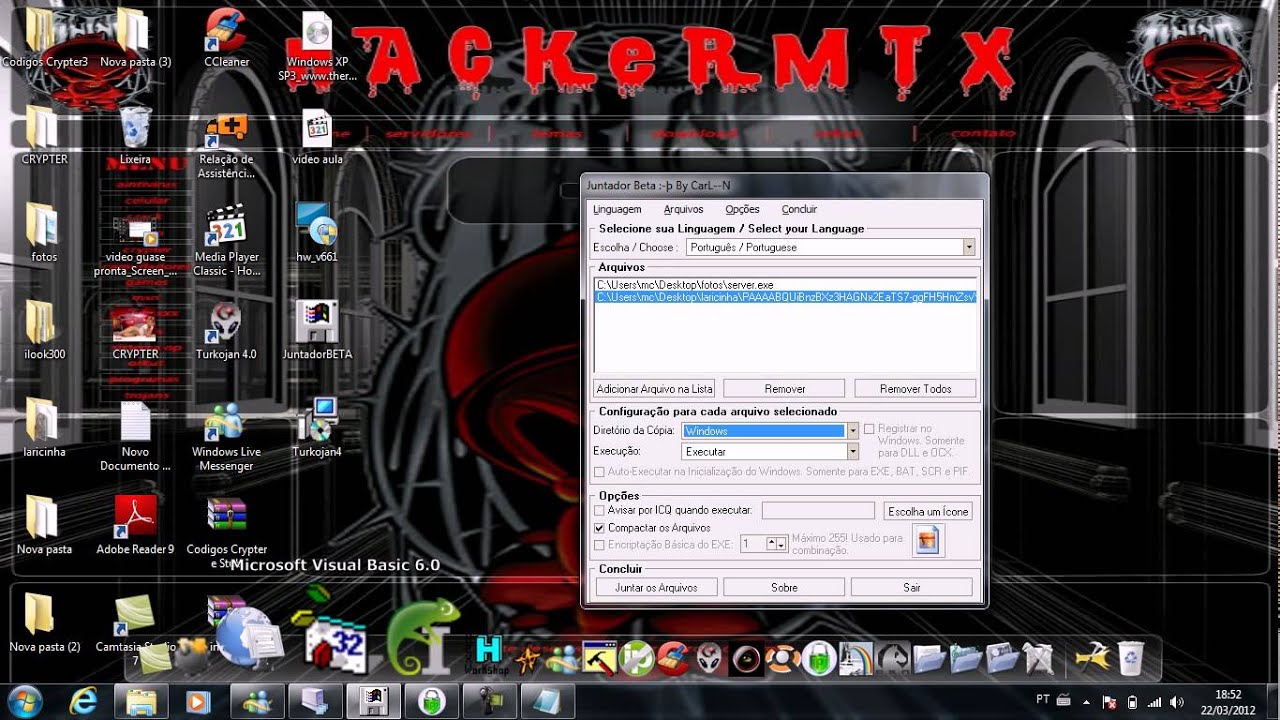Select the hw_v661 desktop icon
Image resolution: width=1280 pixels, height=720 pixels.
pyautogui.click(x=317, y=233)
